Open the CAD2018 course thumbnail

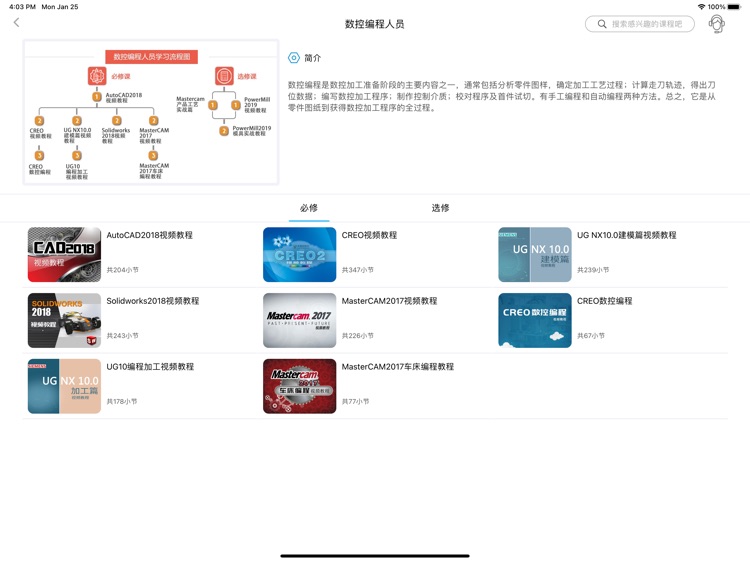[64, 254]
